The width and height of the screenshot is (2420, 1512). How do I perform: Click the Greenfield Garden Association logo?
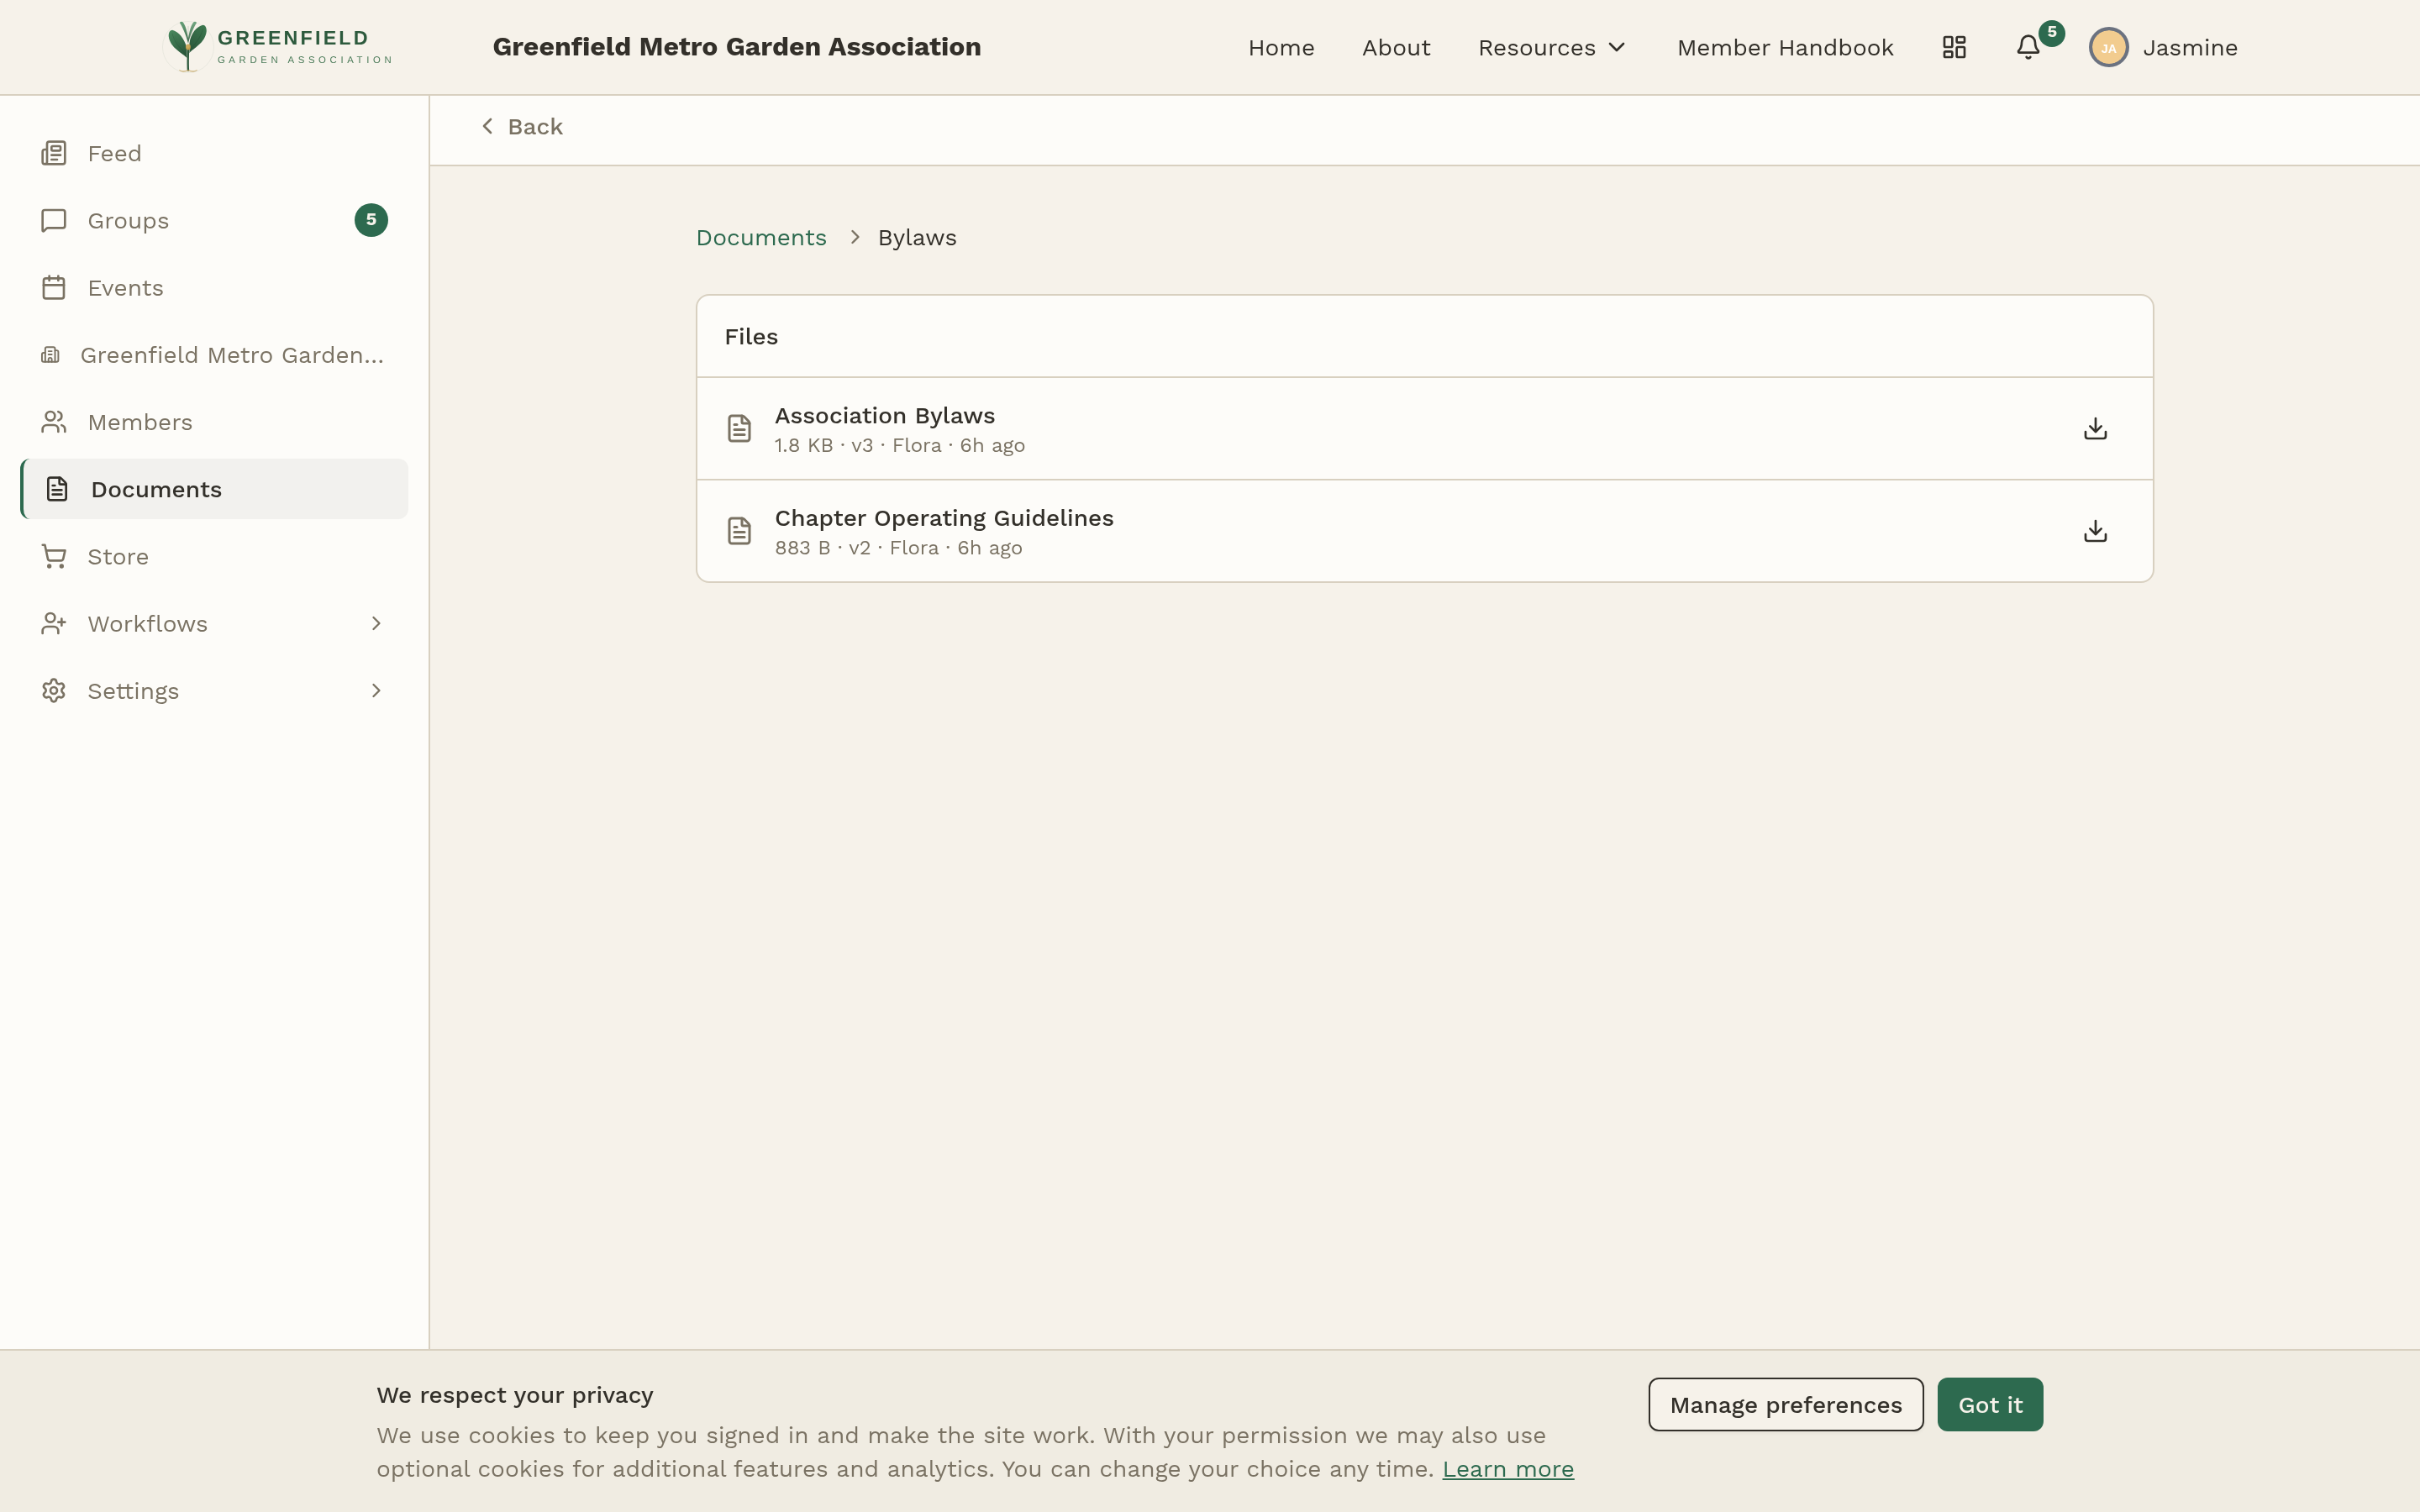(277, 46)
